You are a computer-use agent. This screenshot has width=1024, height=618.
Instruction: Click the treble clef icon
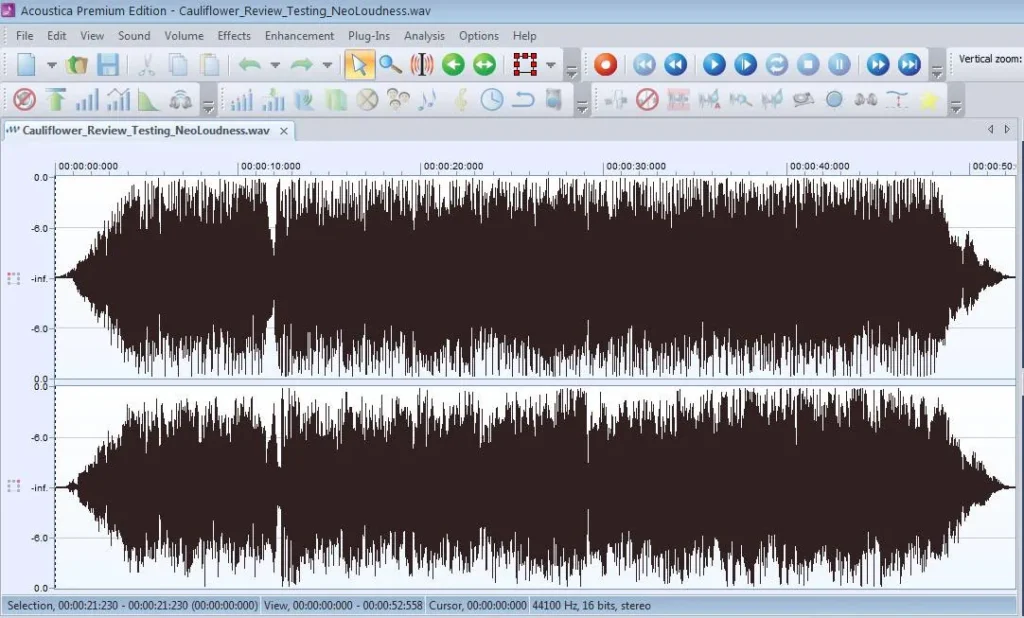point(461,100)
